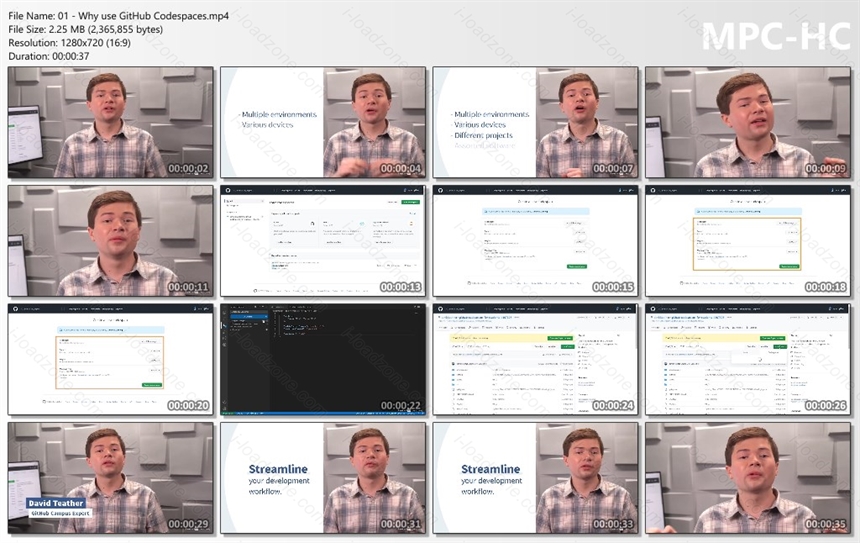Select the presenter frame at 00:00:11
This screenshot has width=860, height=543.
click(x=111, y=241)
